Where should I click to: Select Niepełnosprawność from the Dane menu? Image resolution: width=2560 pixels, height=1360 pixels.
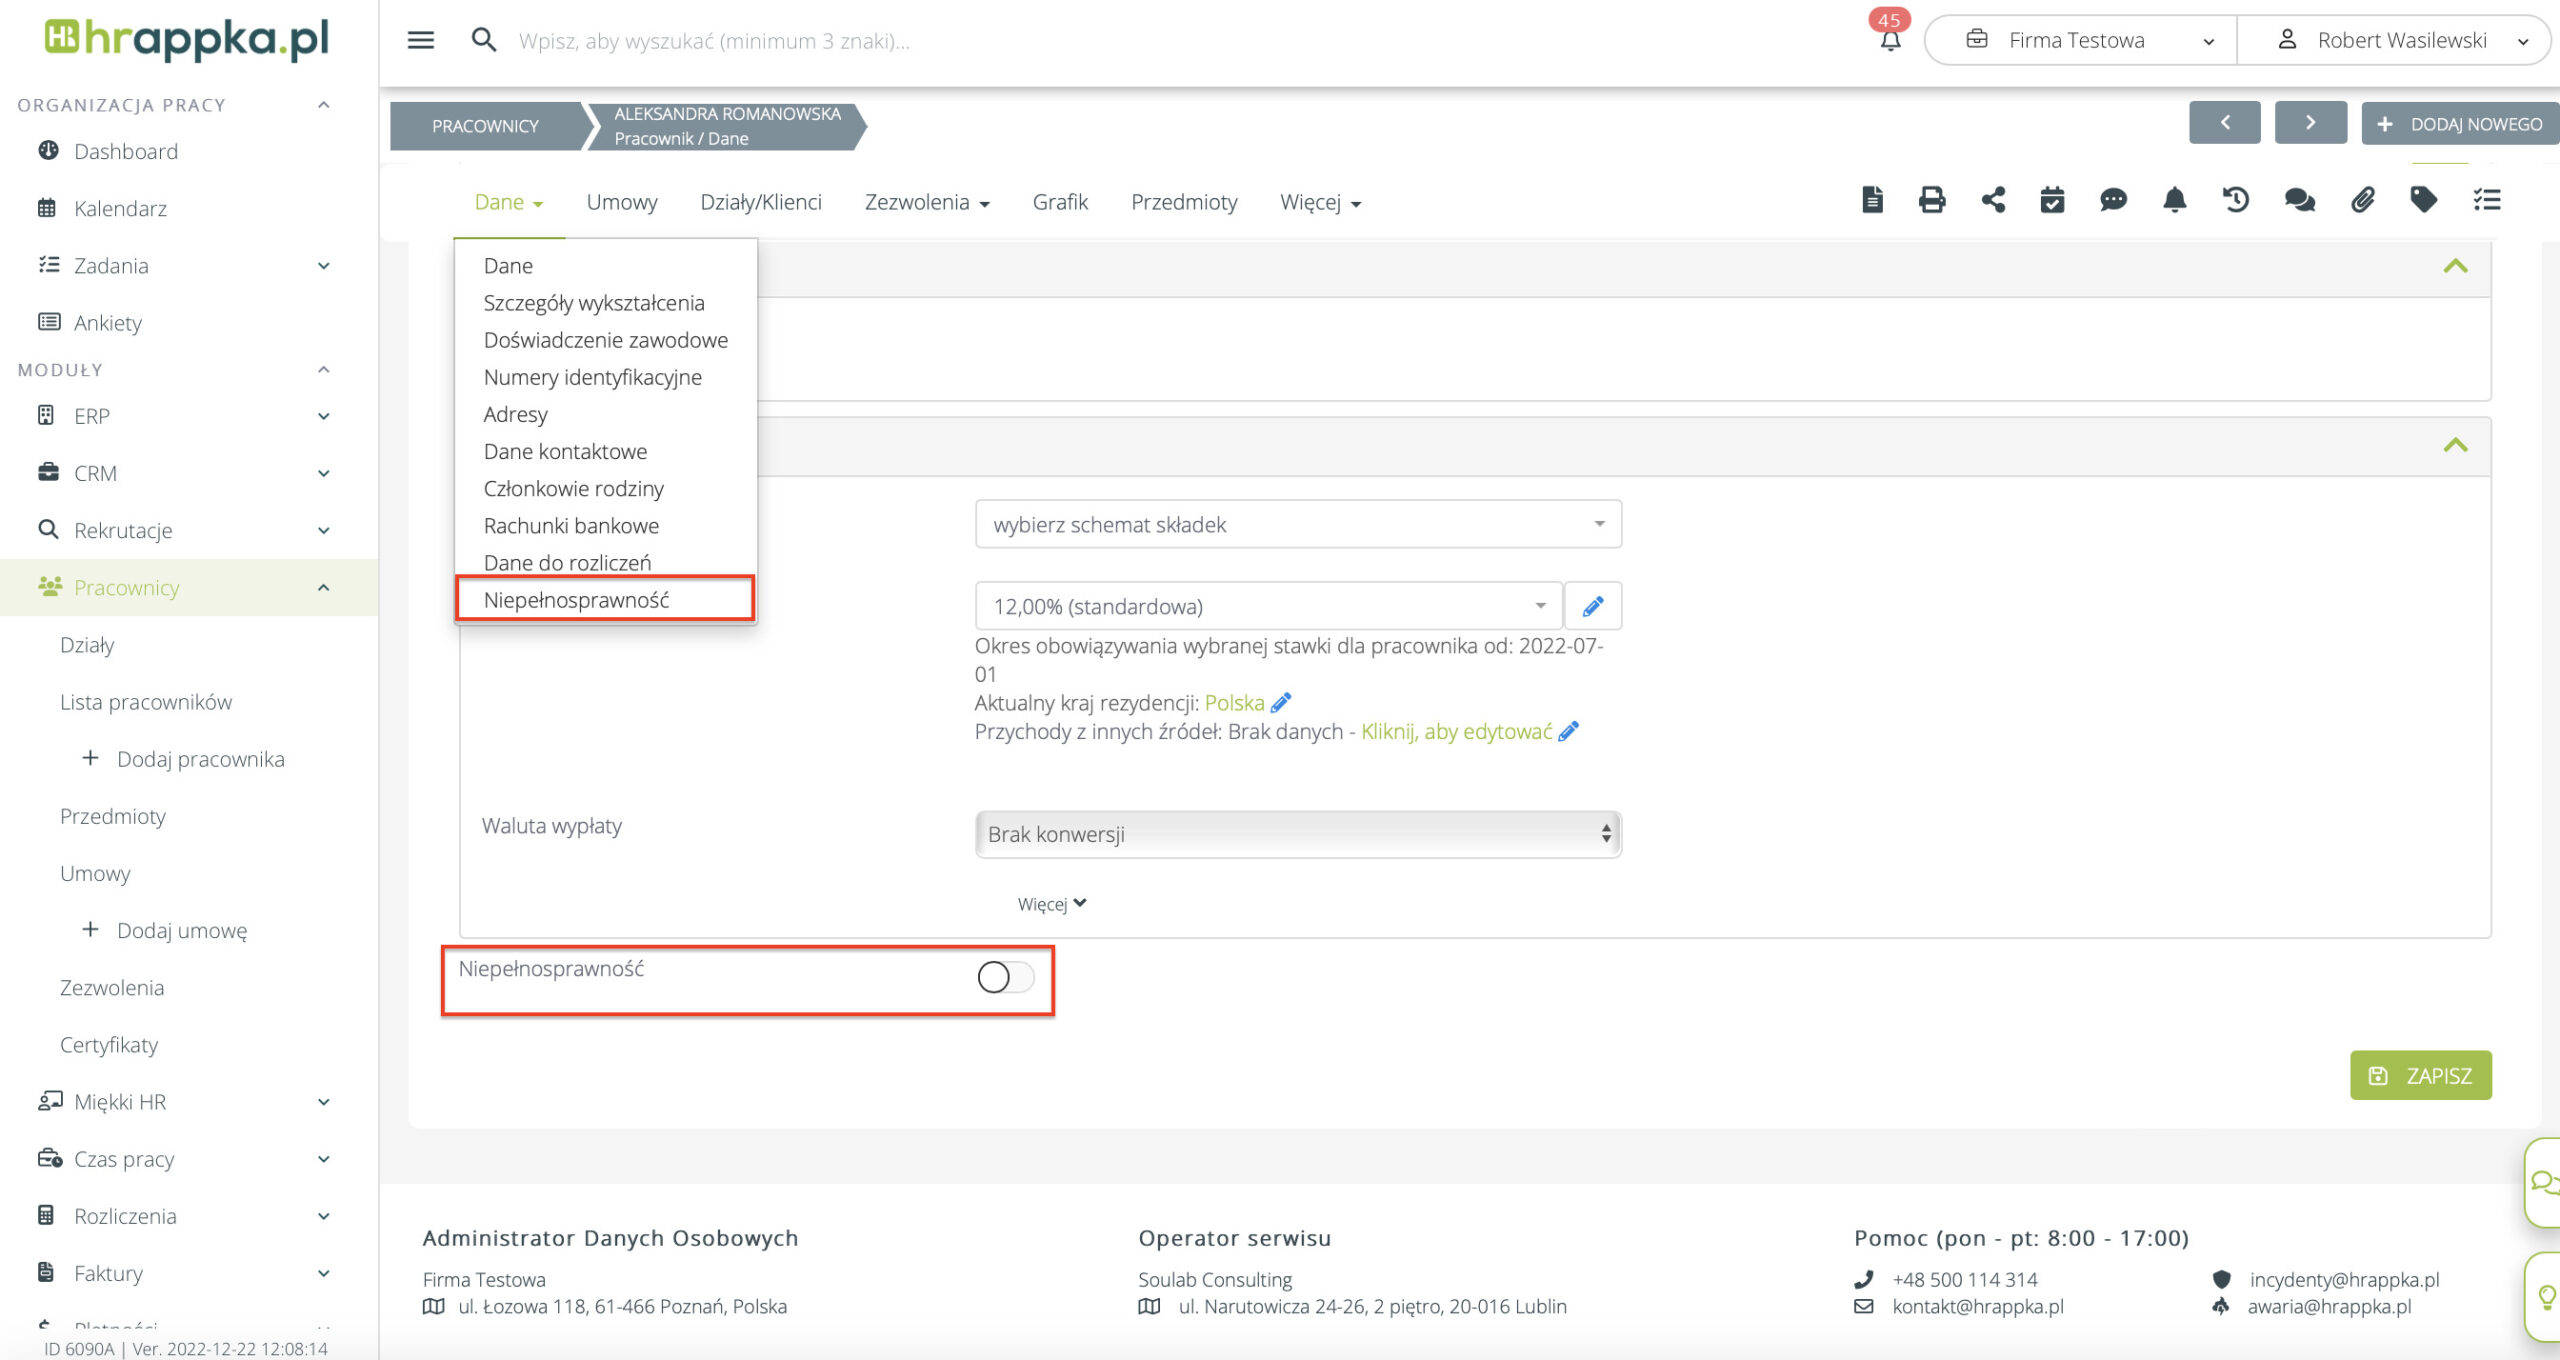(577, 600)
